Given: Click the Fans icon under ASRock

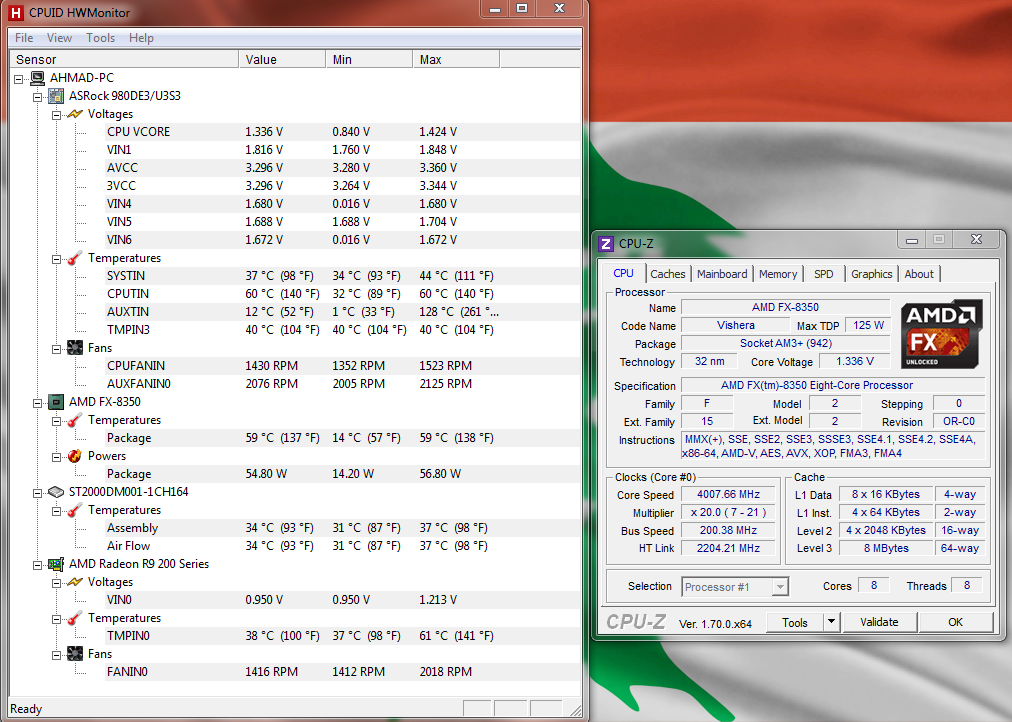Looking at the screenshot, I should [x=75, y=348].
